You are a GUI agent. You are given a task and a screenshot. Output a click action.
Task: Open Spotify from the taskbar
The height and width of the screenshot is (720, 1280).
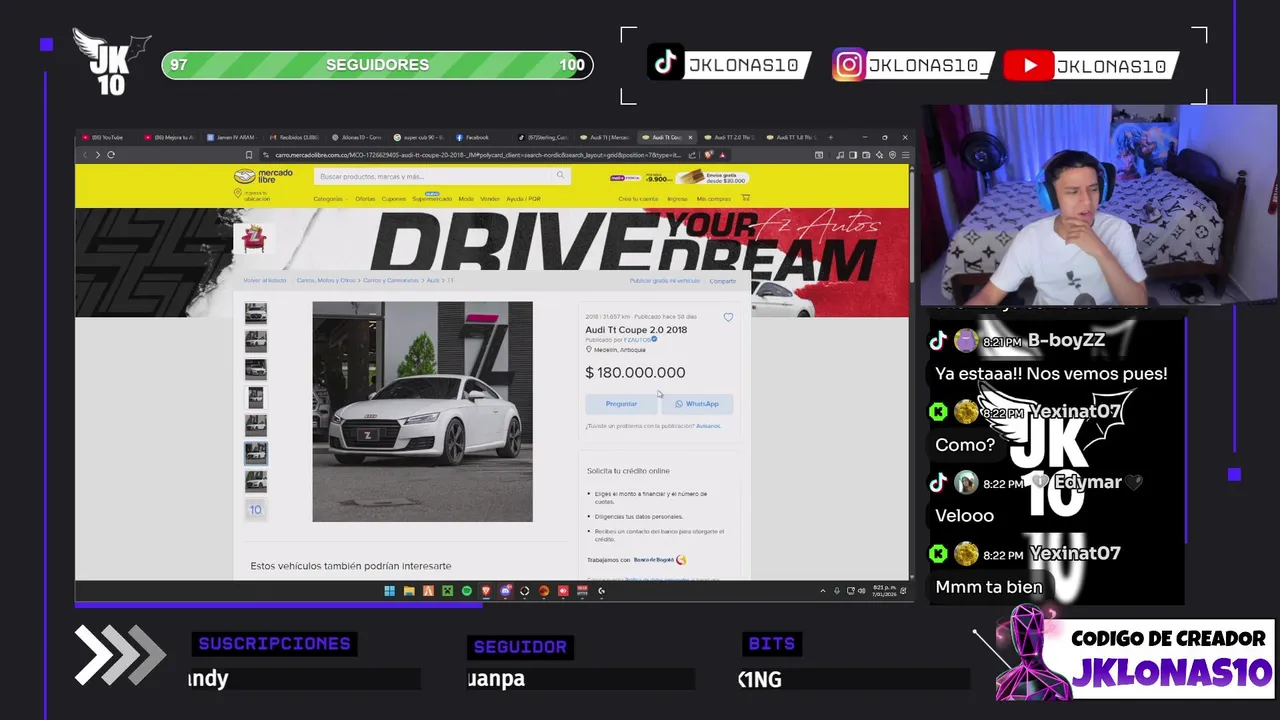pyautogui.click(x=467, y=591)
